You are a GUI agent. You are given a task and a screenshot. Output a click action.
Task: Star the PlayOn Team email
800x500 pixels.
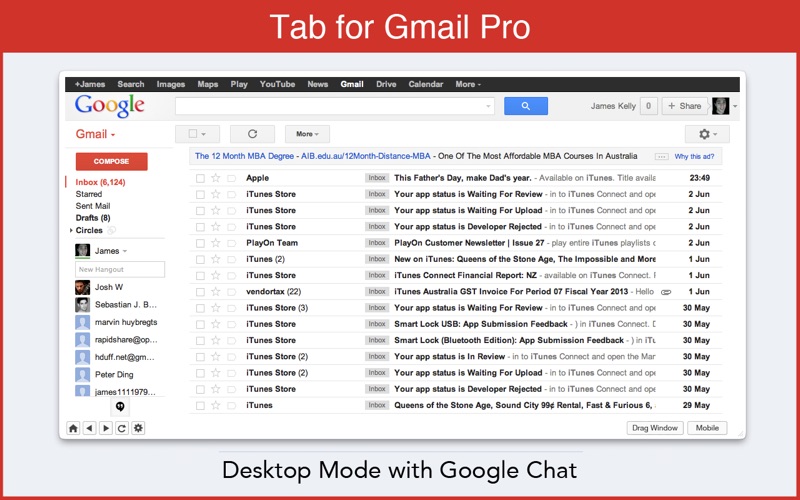(x=215, y=243)
